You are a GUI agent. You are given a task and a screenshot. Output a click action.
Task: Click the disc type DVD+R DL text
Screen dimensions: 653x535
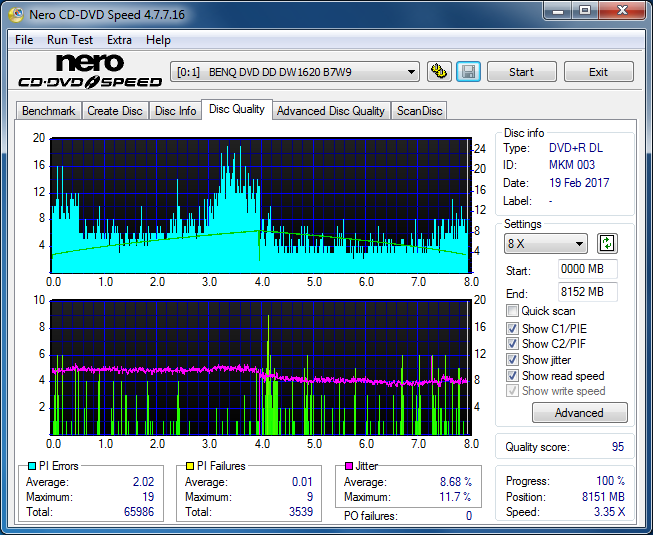[x=576, y=148]
